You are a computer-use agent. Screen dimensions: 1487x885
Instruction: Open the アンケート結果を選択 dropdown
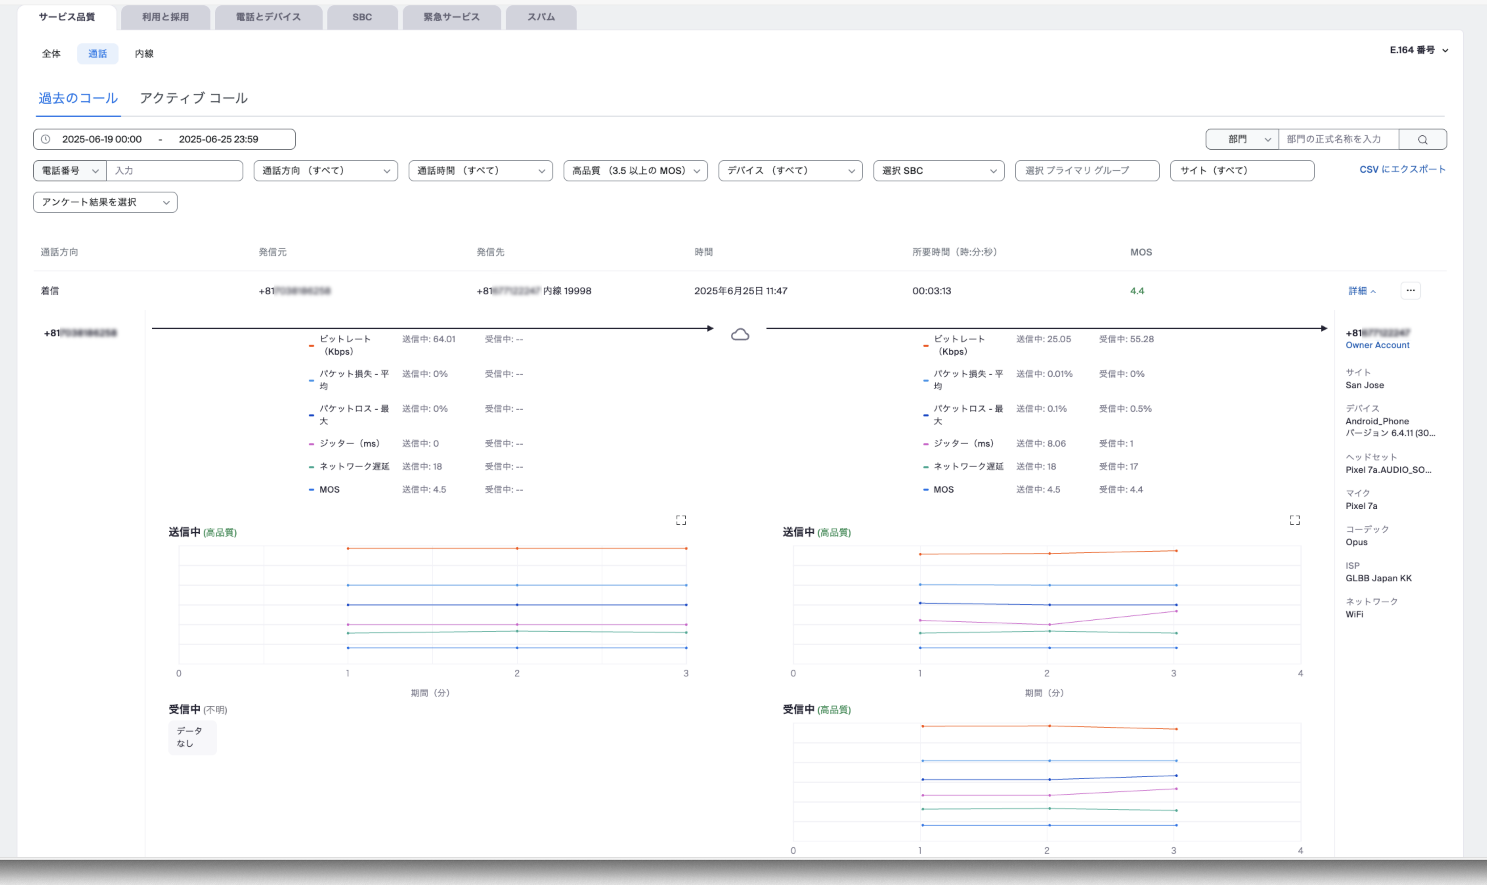[105, 202]
